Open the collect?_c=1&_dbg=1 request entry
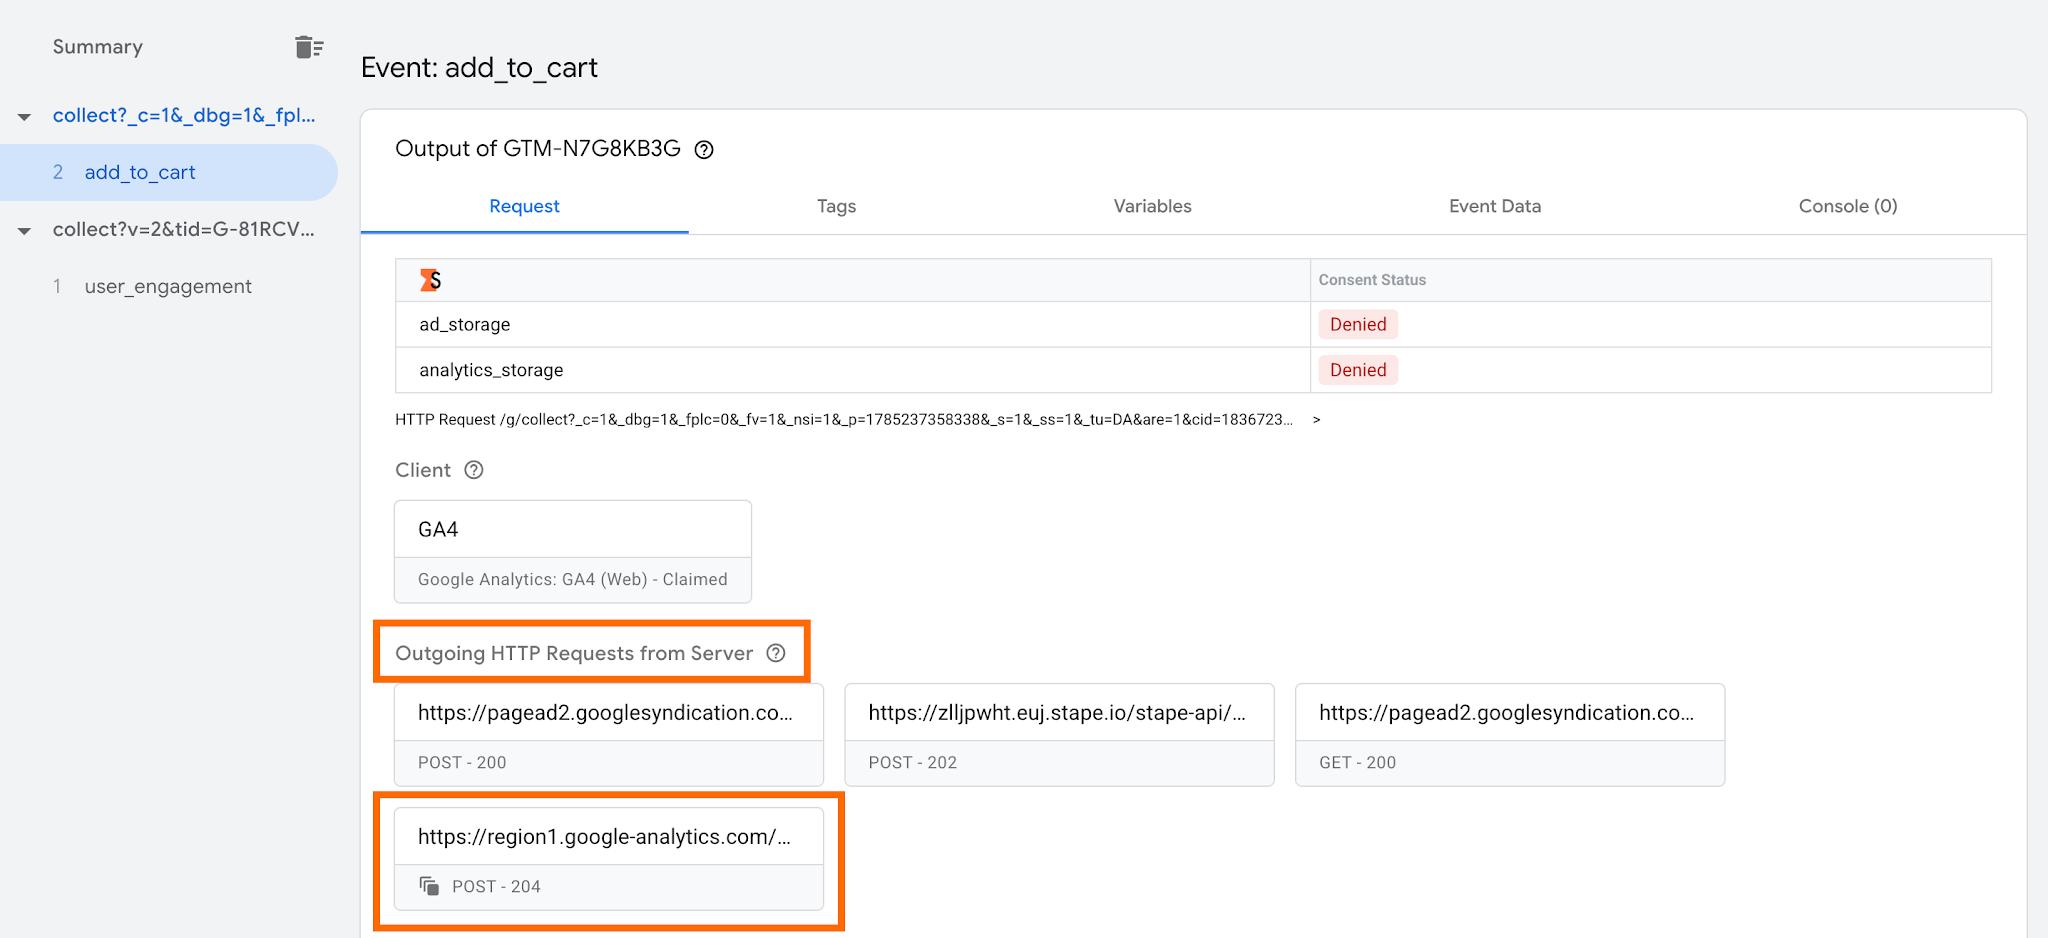Screen dimensions: 2048x938 (184, 115)
